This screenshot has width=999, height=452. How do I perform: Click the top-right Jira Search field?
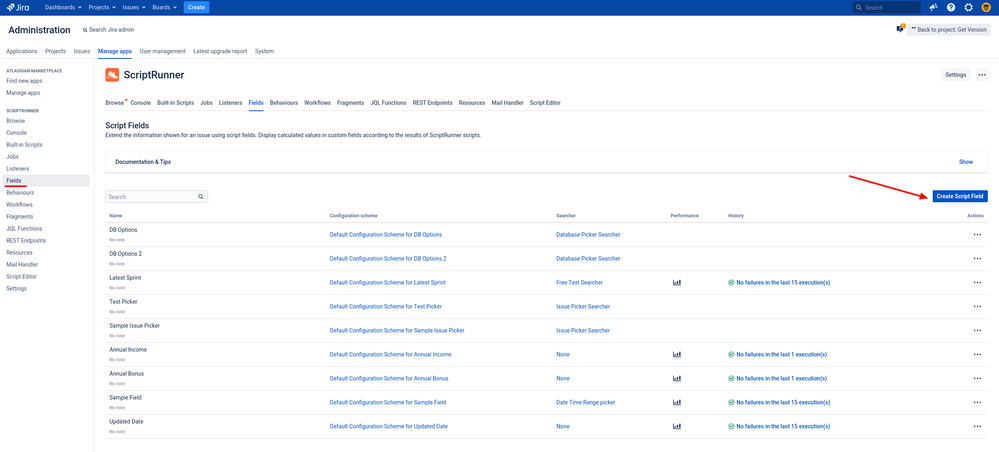click(x=886, y=7)
